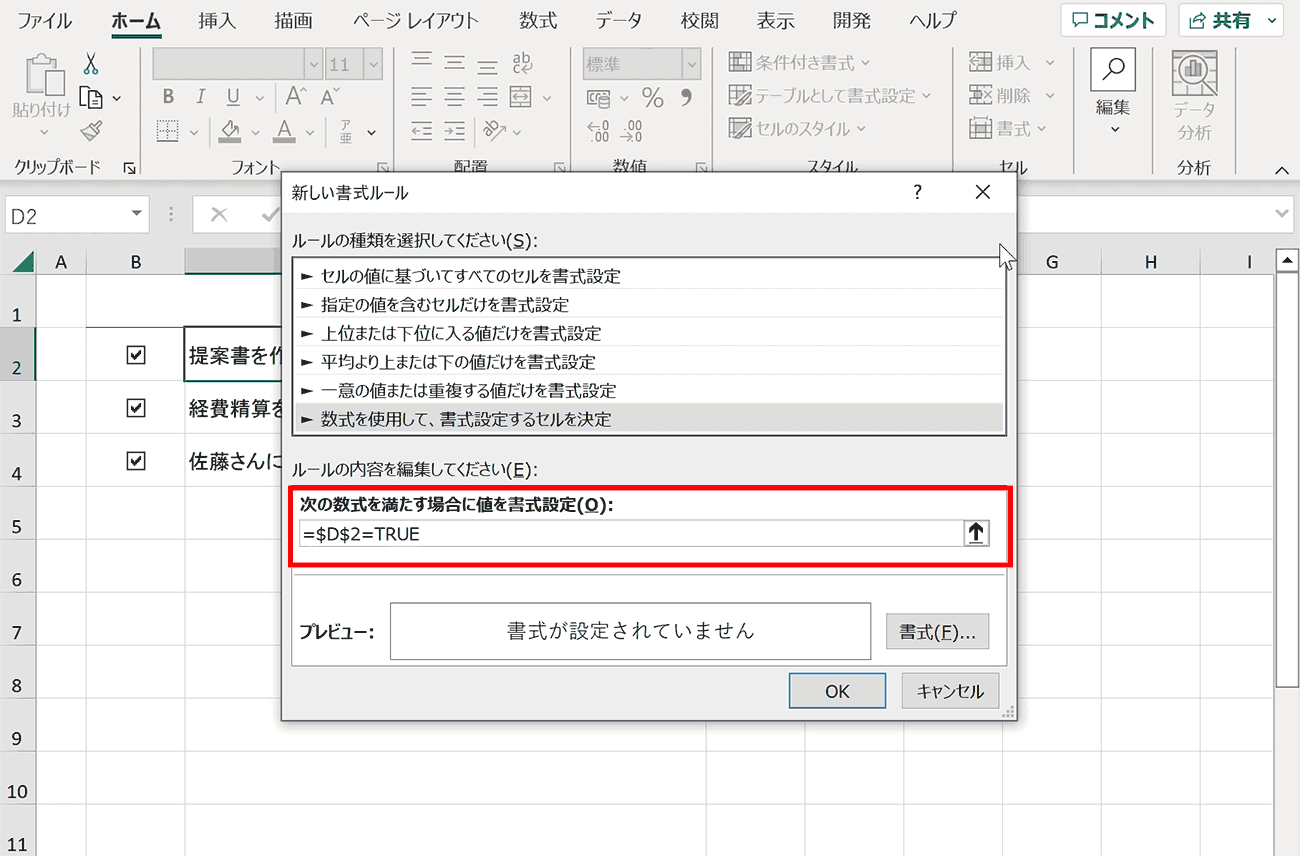Image resolution: width=1300 pixels, height=856 pixels.
Task: Select rule type 上位または下位に入る値だけを書式設定
Action: click(648, 333)
